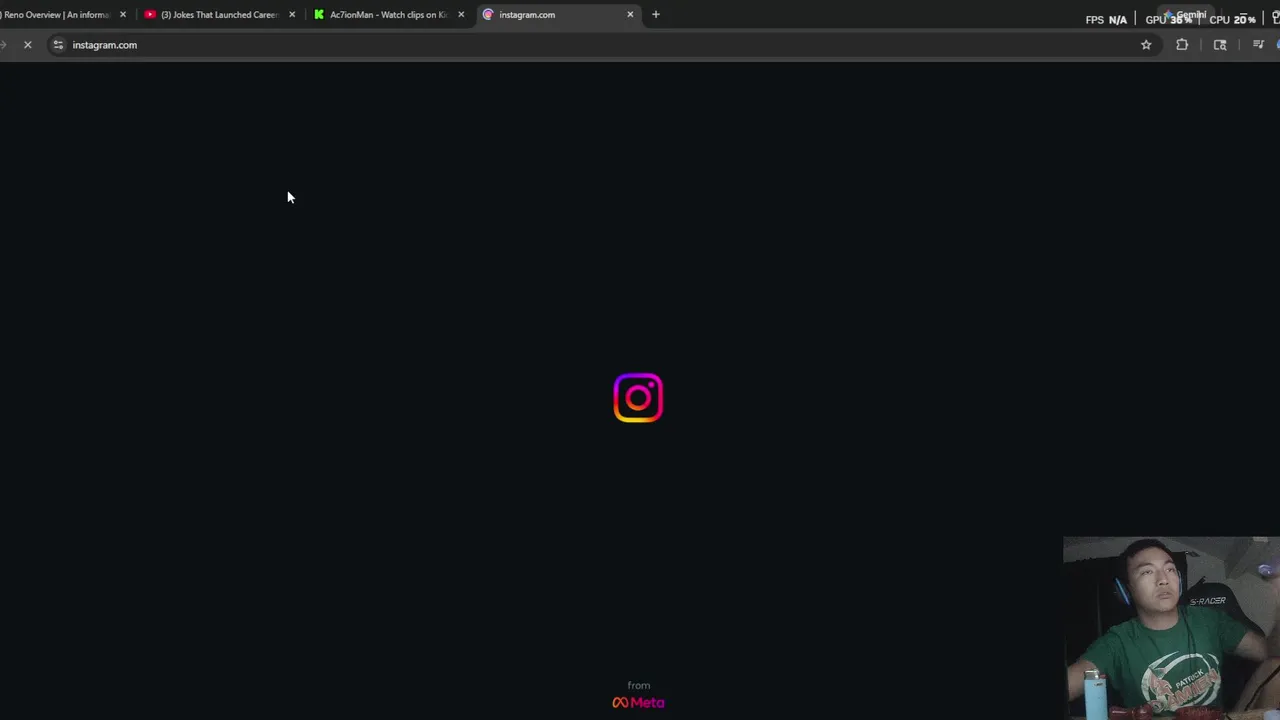Close the Jokes That Launched Careers tab
The height and width of the screenshot is (720, 1280).
pos(292,15)
